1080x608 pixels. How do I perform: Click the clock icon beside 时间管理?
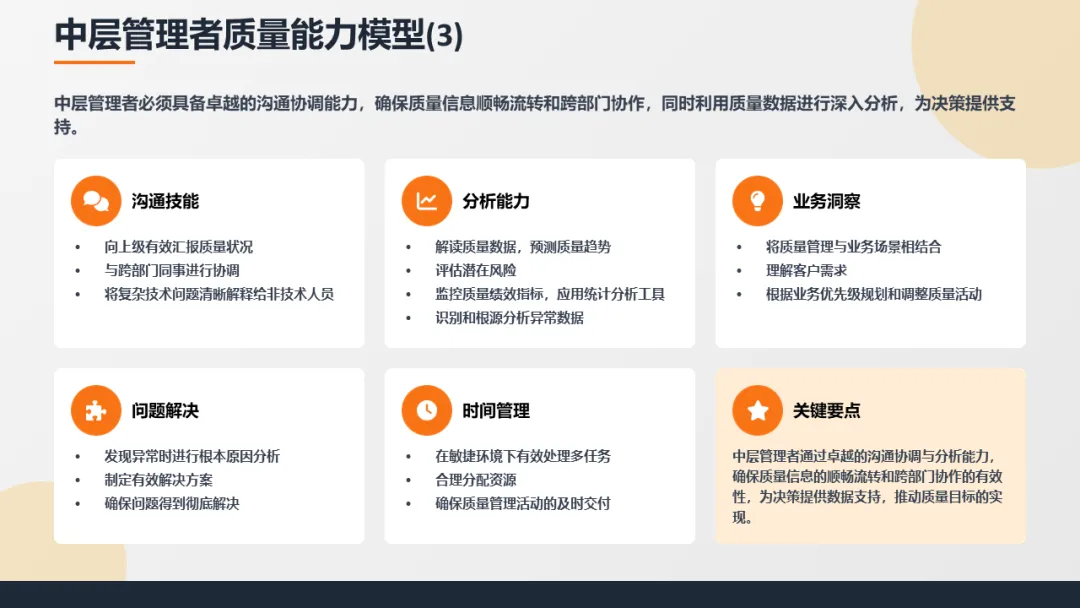pos(426,410)
